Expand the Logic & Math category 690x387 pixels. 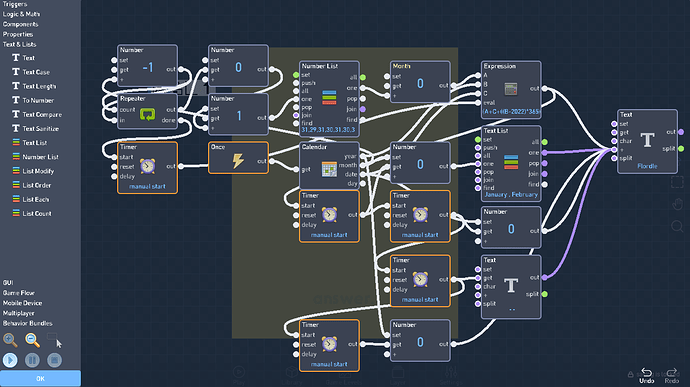pos(21,14)
